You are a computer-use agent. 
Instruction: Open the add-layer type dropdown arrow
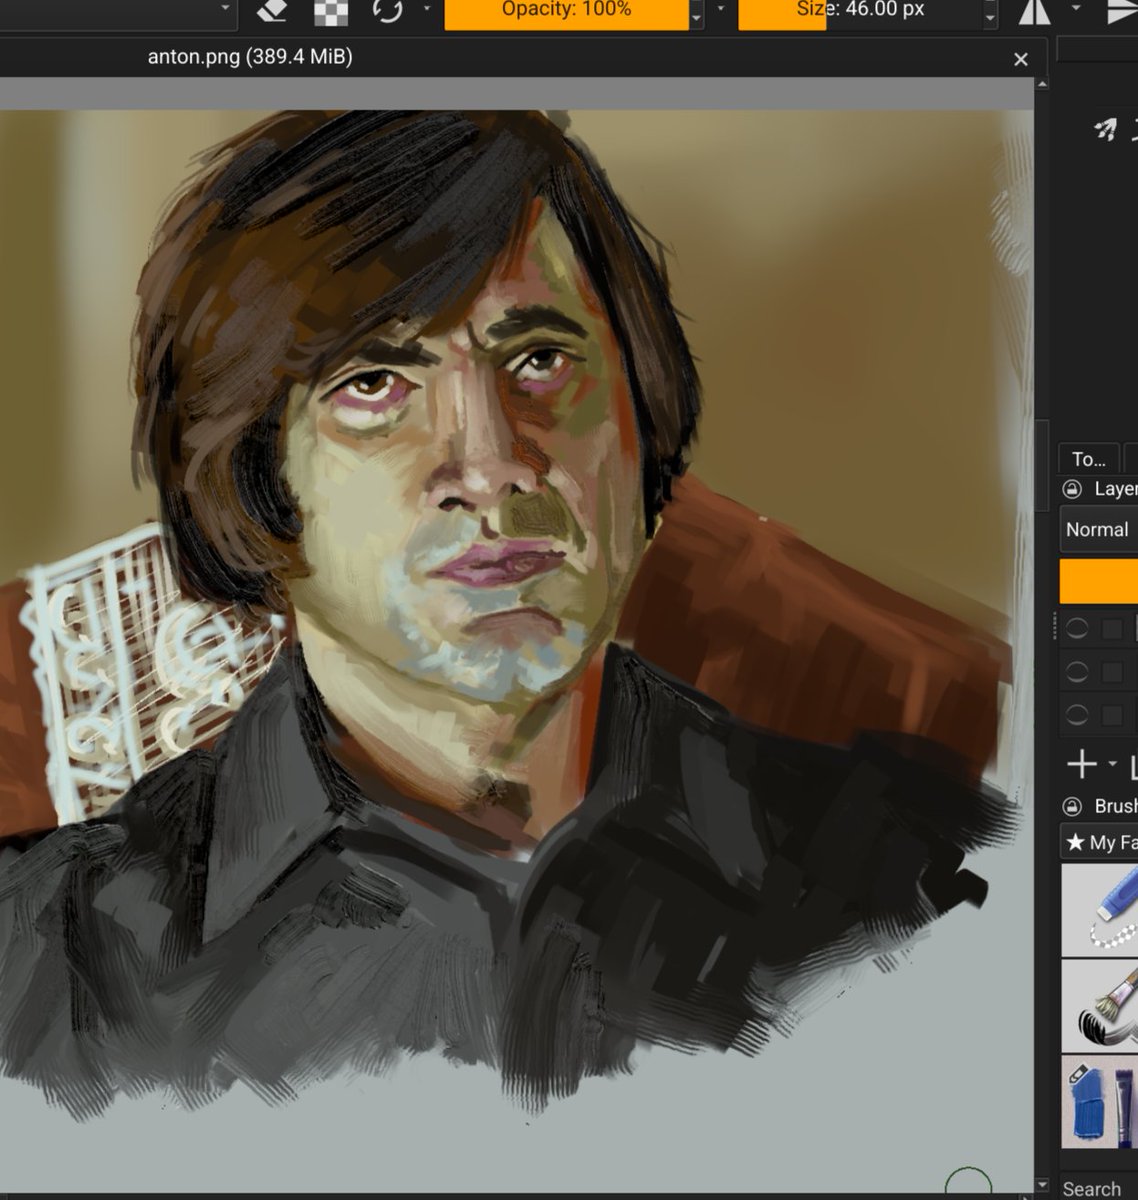(x=1112, y=765)
